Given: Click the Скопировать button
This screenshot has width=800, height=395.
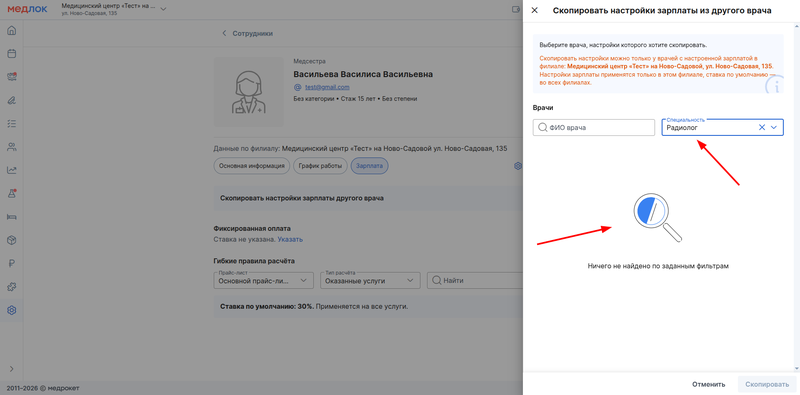Looking at the screenshot, I should (767, 384).
